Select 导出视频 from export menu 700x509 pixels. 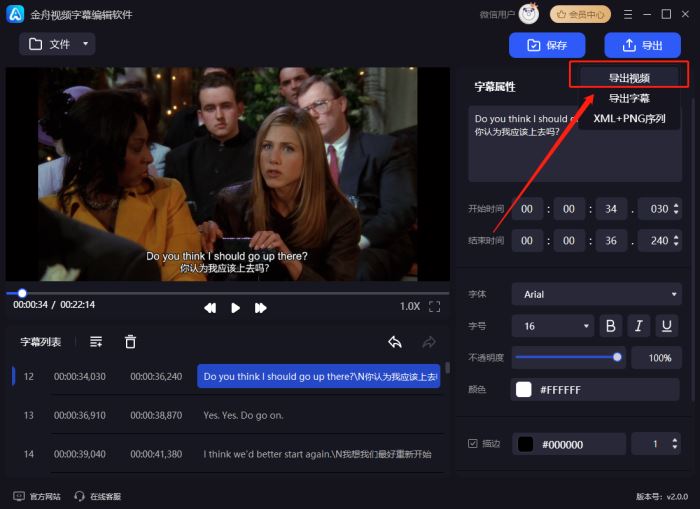[x=629, y=78]
